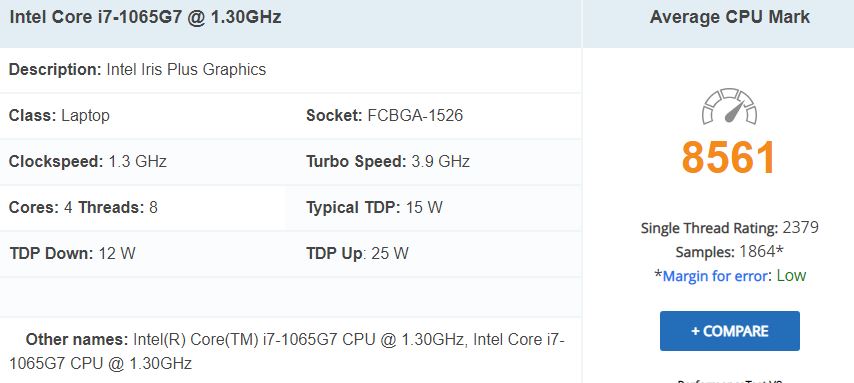Click the + COMPARE button
Viewport: 854px width, 383px height.
(x=730, y=331)
